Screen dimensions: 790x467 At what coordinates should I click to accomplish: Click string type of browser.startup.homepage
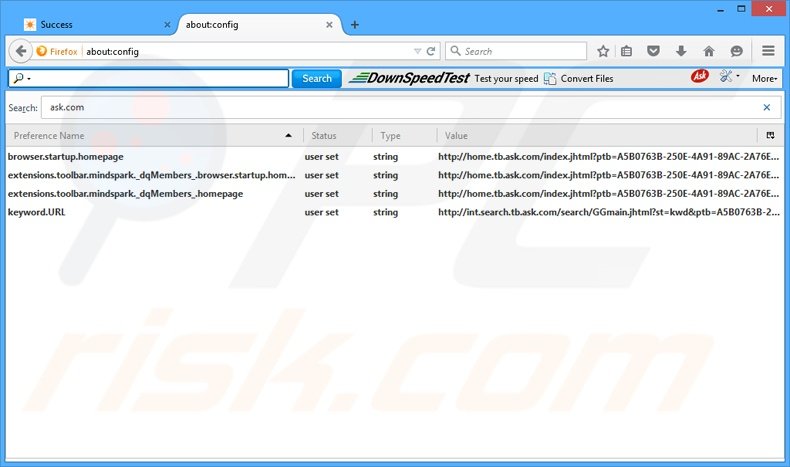click(385, 157)
